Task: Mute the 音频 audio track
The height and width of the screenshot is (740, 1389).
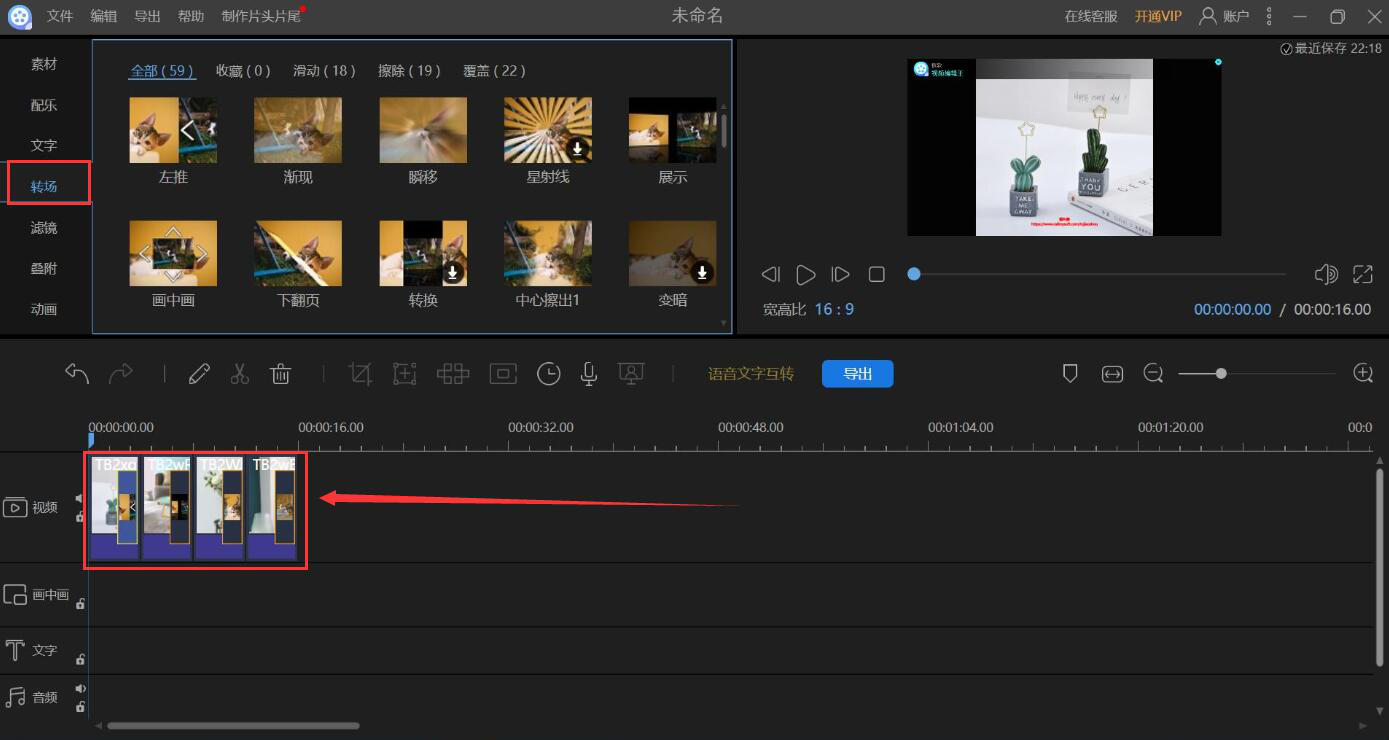Action: pyautogui.click(x=80, y=688)
